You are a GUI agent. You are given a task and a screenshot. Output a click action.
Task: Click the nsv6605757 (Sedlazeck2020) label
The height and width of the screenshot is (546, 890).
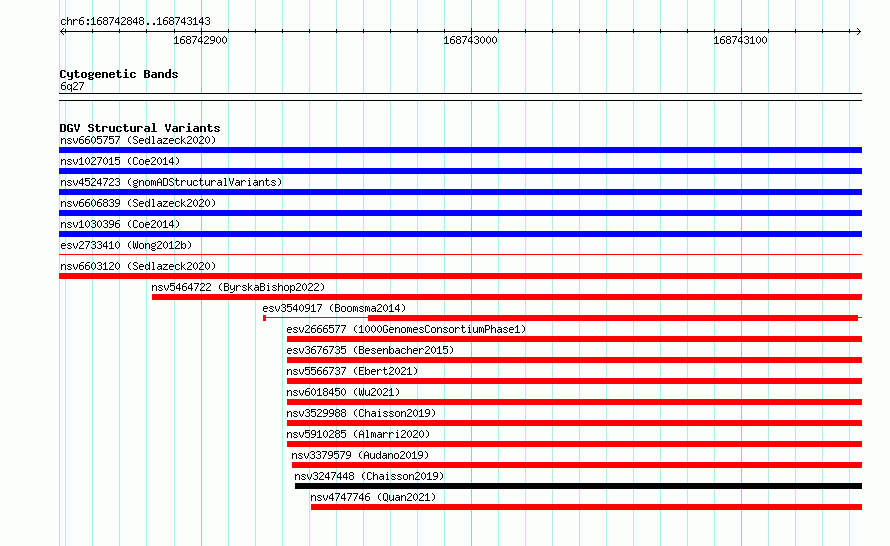pos(138,140)
